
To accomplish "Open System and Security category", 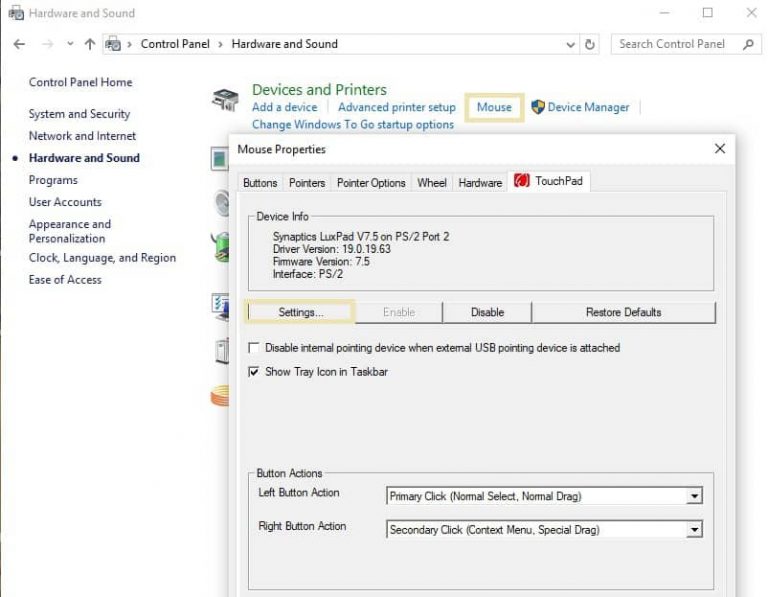I will point(79,114).
